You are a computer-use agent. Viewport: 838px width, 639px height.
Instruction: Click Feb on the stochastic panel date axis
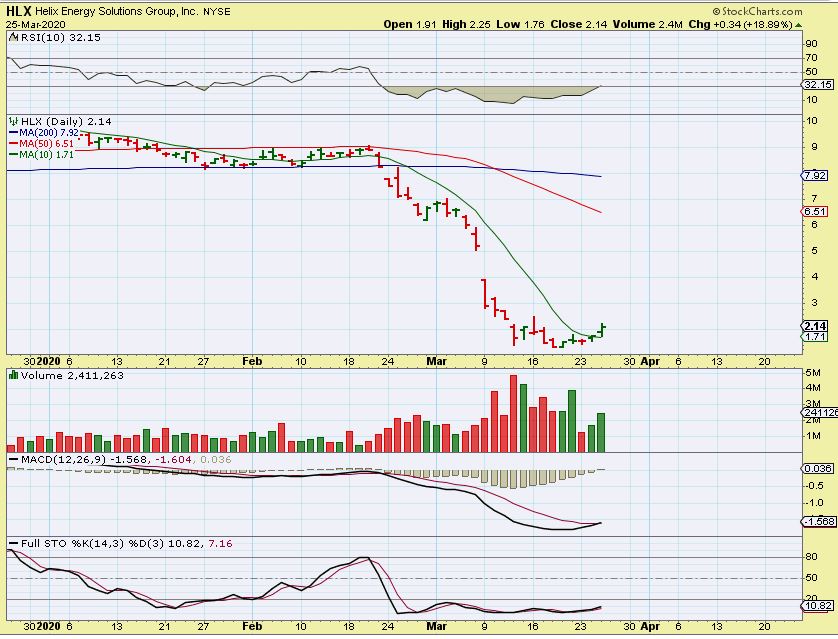click(x=252, y=626)
